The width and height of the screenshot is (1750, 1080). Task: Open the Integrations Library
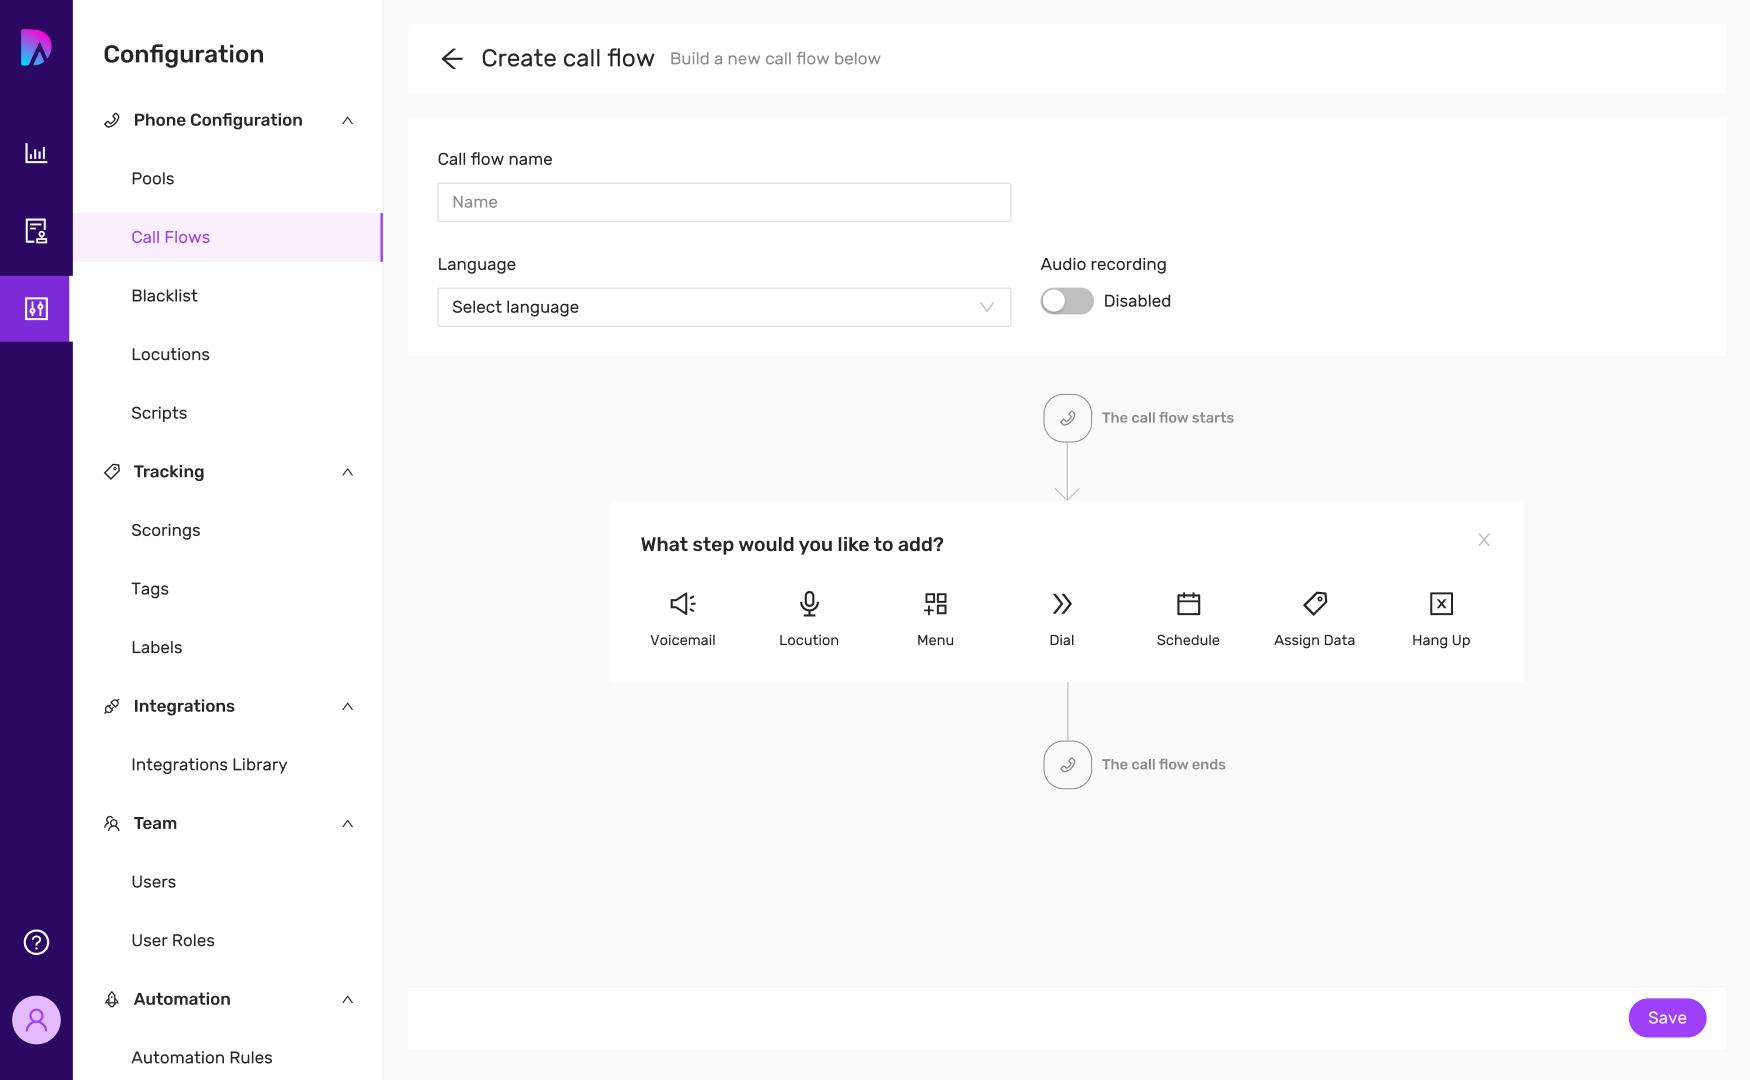coord(209,764)
